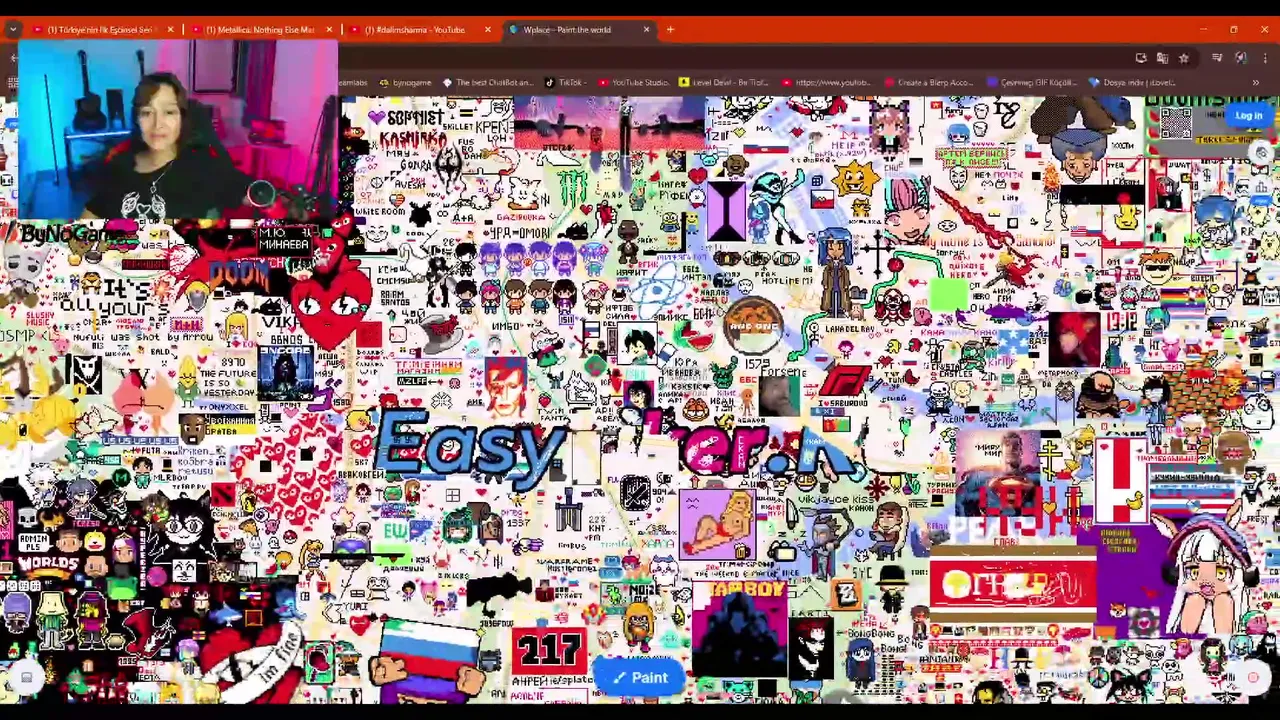This screenshot has height=720, width=1280.
Task: Expand the bookmarks overflow chevron
Action: click(x=1255, y=82)
